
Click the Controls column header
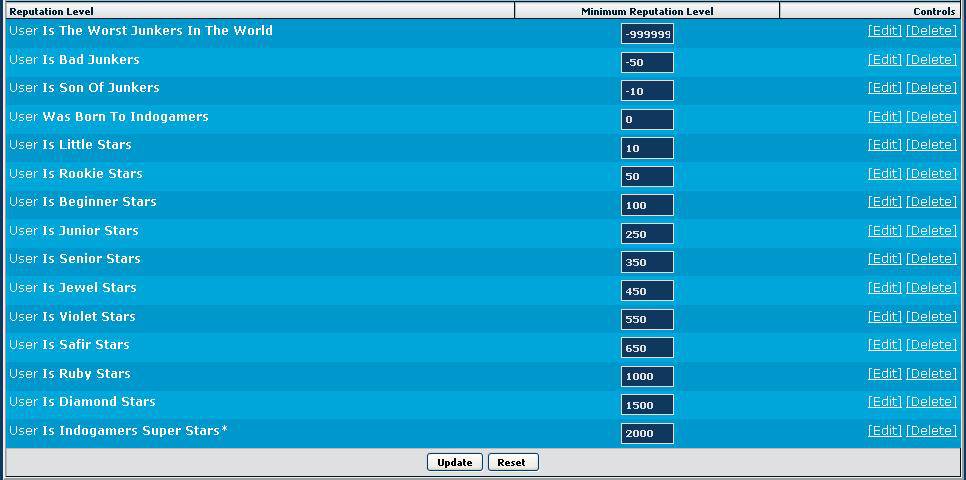click(869, 11)
